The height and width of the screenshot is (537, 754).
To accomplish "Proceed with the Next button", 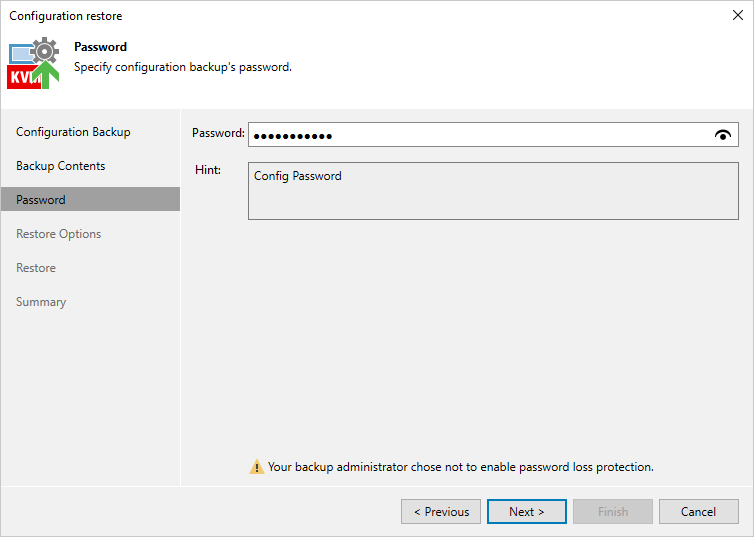I will (526, 512).
